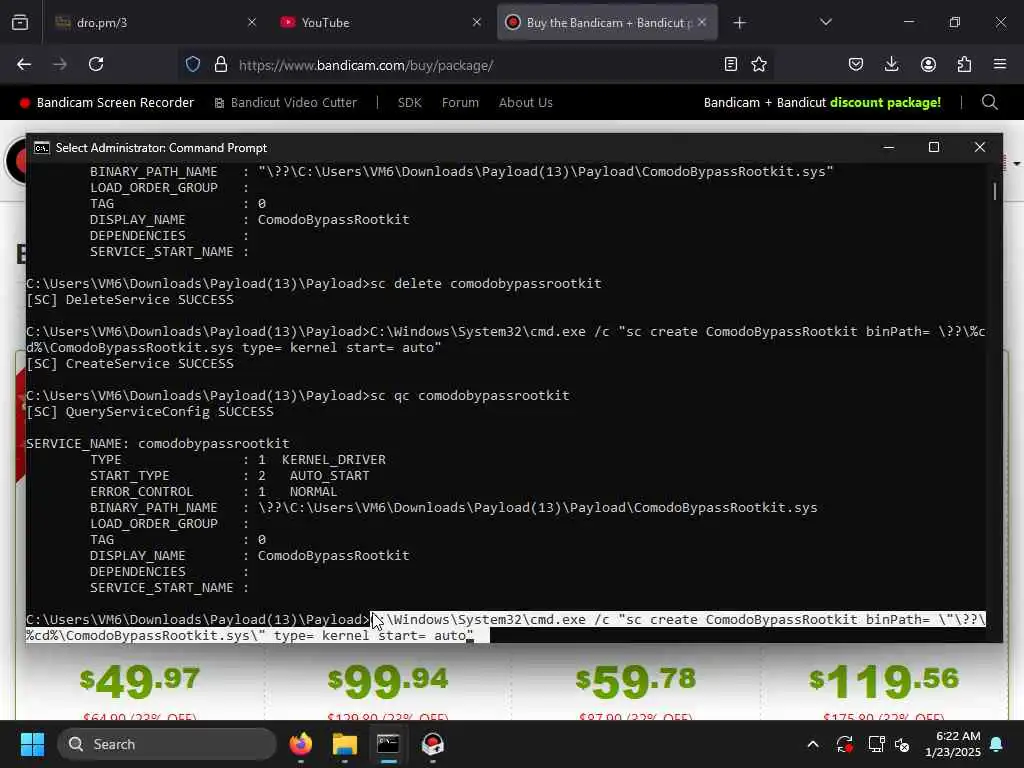View site security lock information

tap(221, 64)
